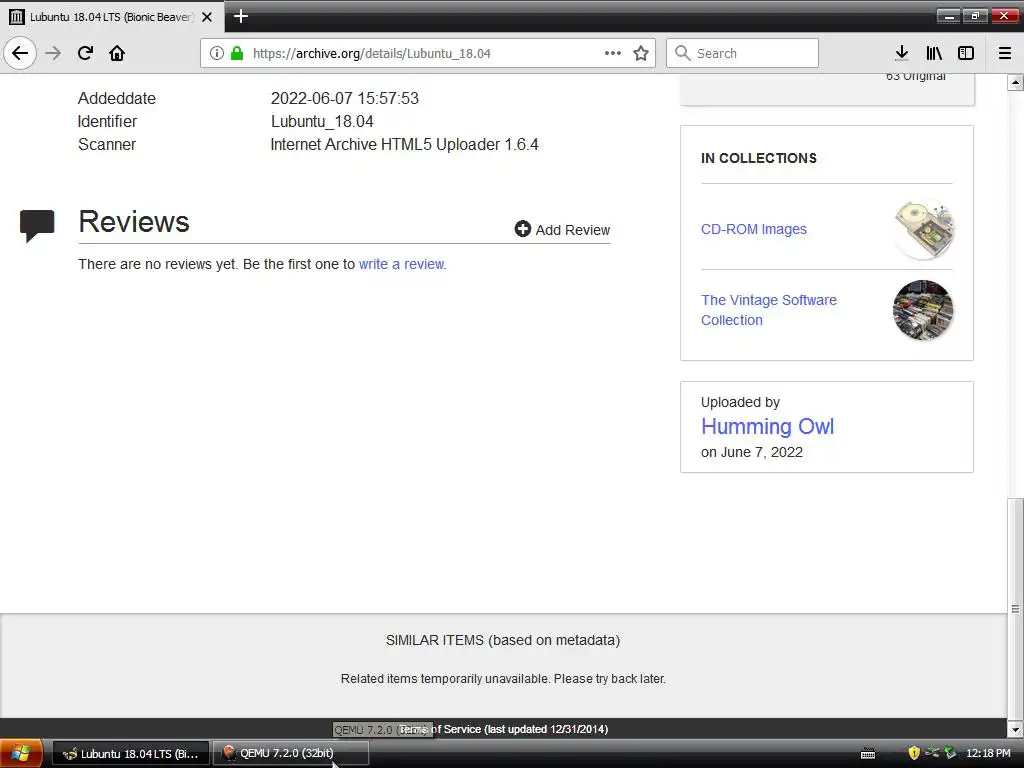Click the Addeddate value 2022-06-07 15:57:53
Image resolution: width=1024 pixels, height=768 pixels.
[345, 99]
